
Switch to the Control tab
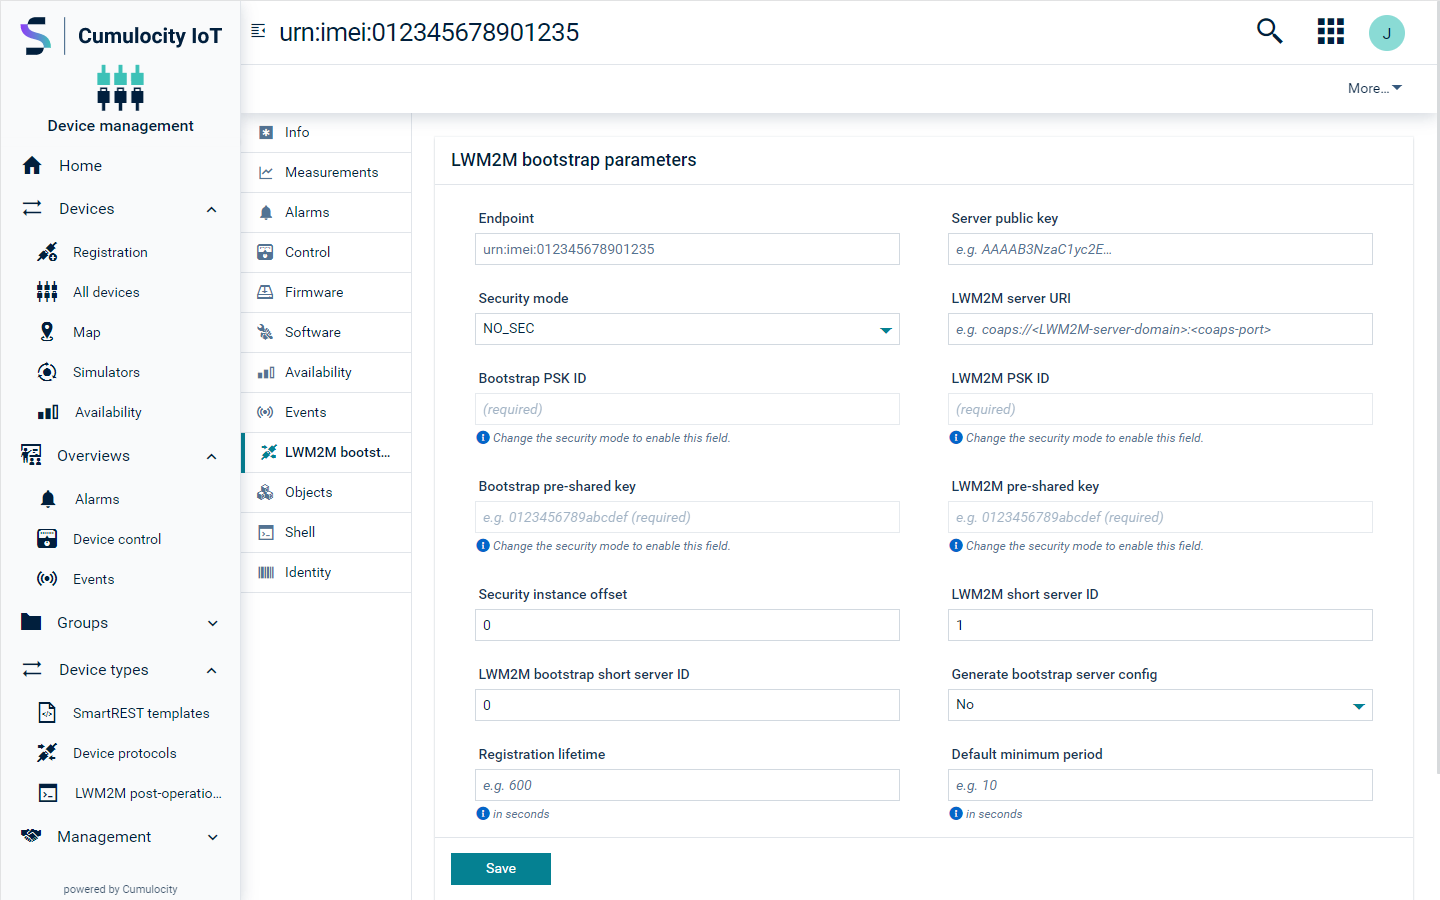(326, 252)
